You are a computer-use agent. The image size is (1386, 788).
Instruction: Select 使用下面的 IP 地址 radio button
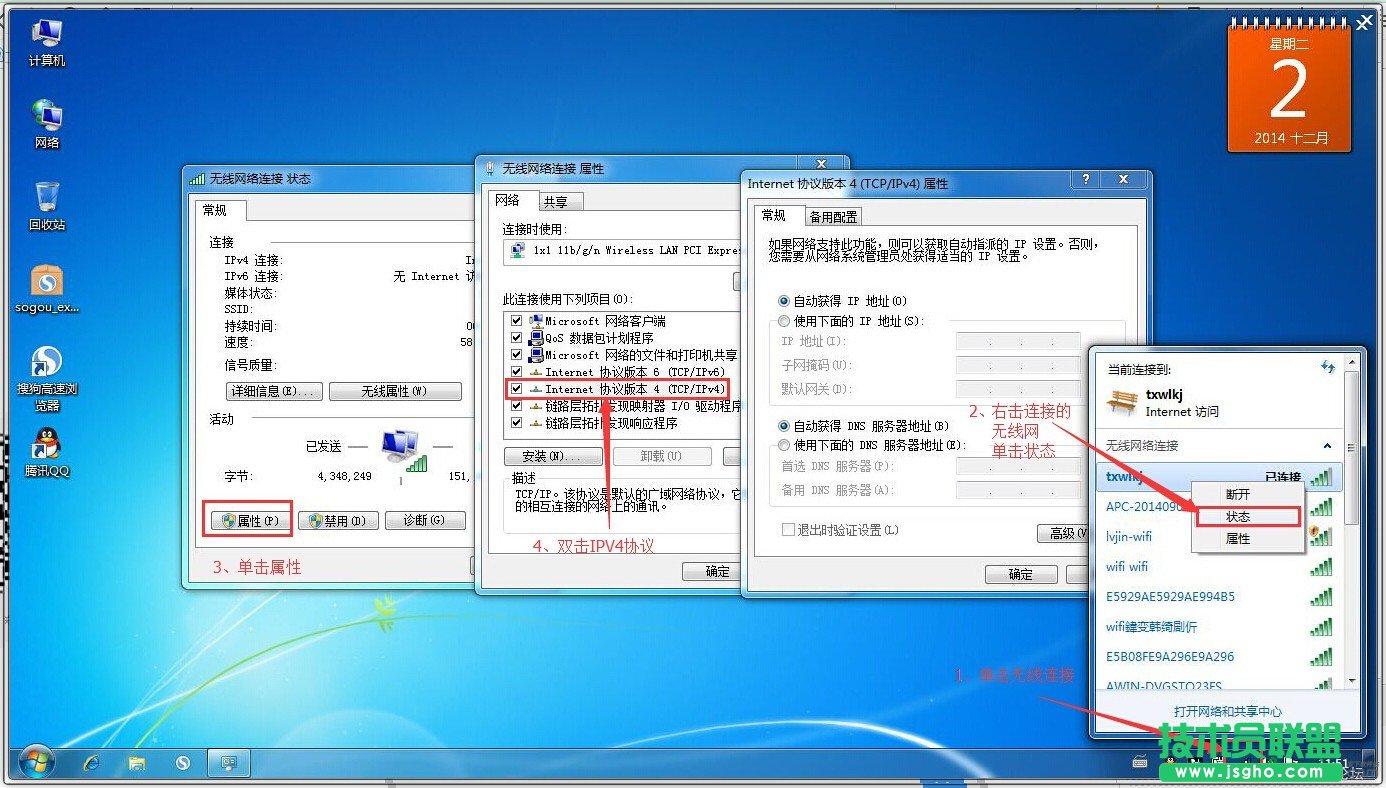782,320
